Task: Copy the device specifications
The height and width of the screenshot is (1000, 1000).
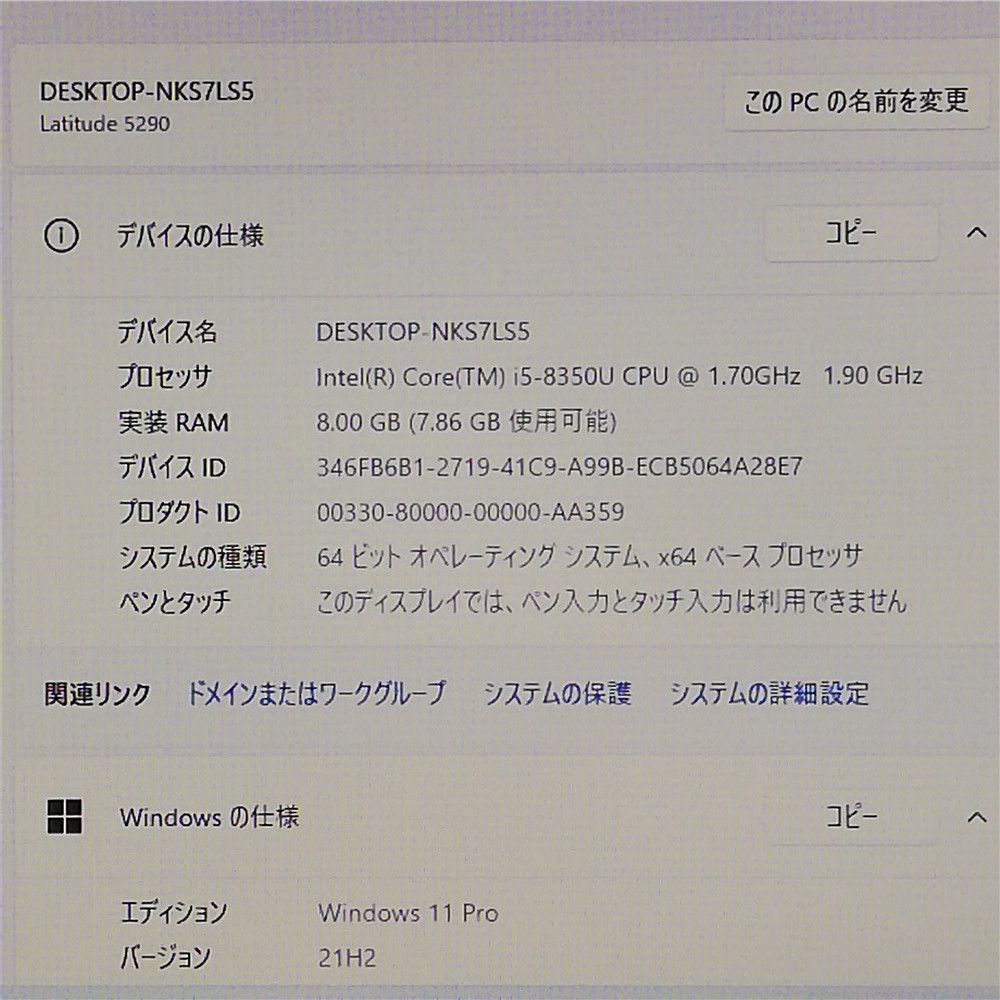Action: click(x=851, y=233)
